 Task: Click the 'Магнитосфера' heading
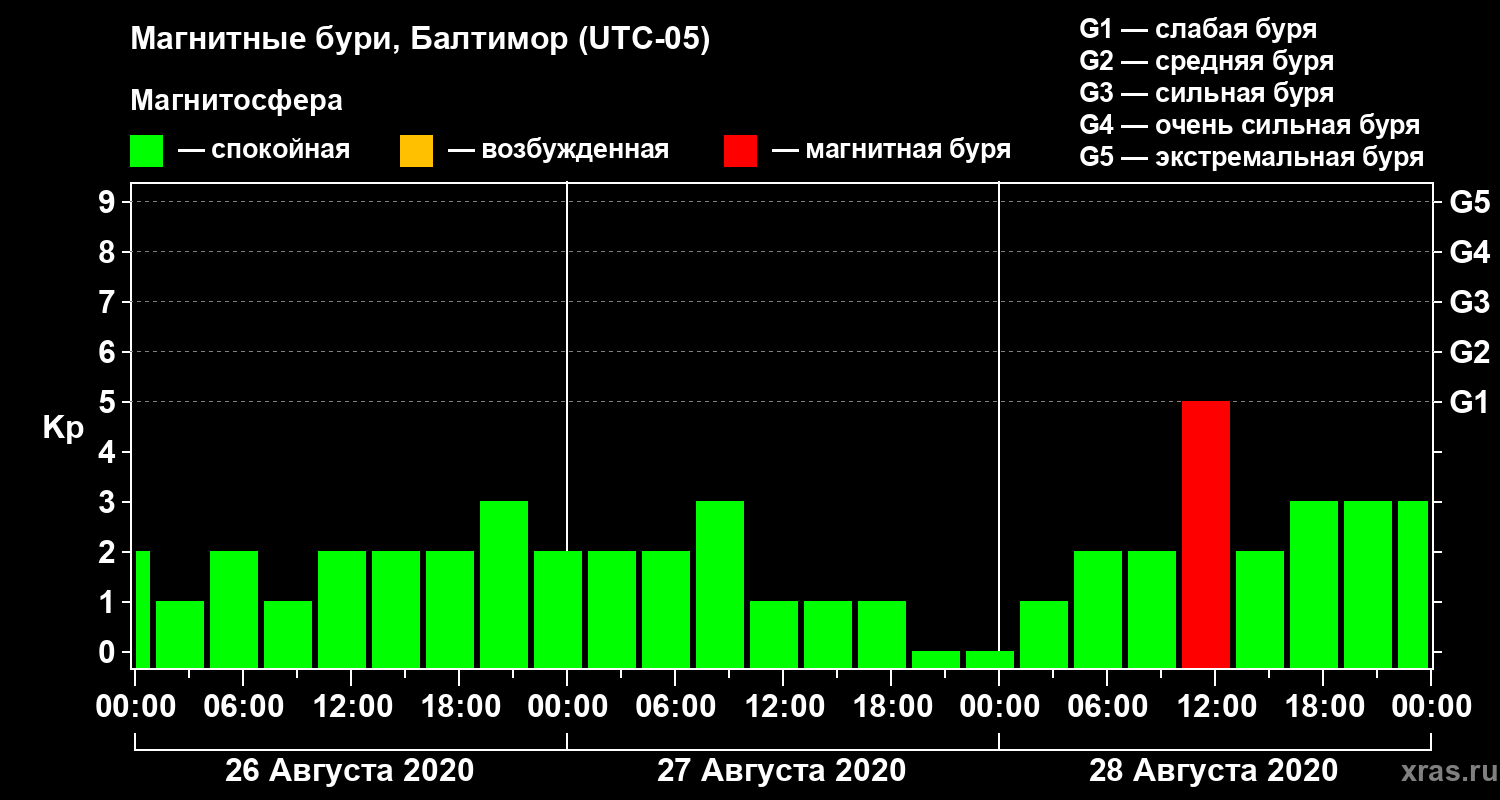pyautogui.click(x=236, y=101)
